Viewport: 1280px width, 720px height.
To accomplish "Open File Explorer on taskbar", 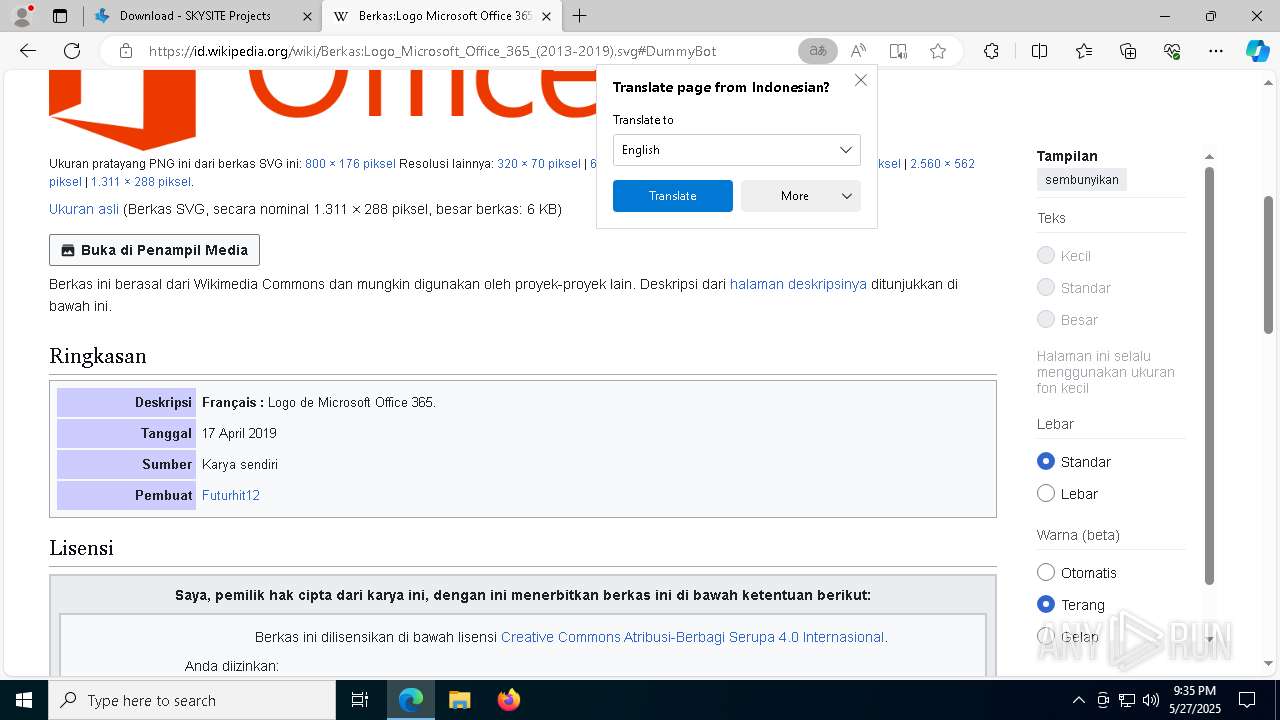I will (459, 700).
